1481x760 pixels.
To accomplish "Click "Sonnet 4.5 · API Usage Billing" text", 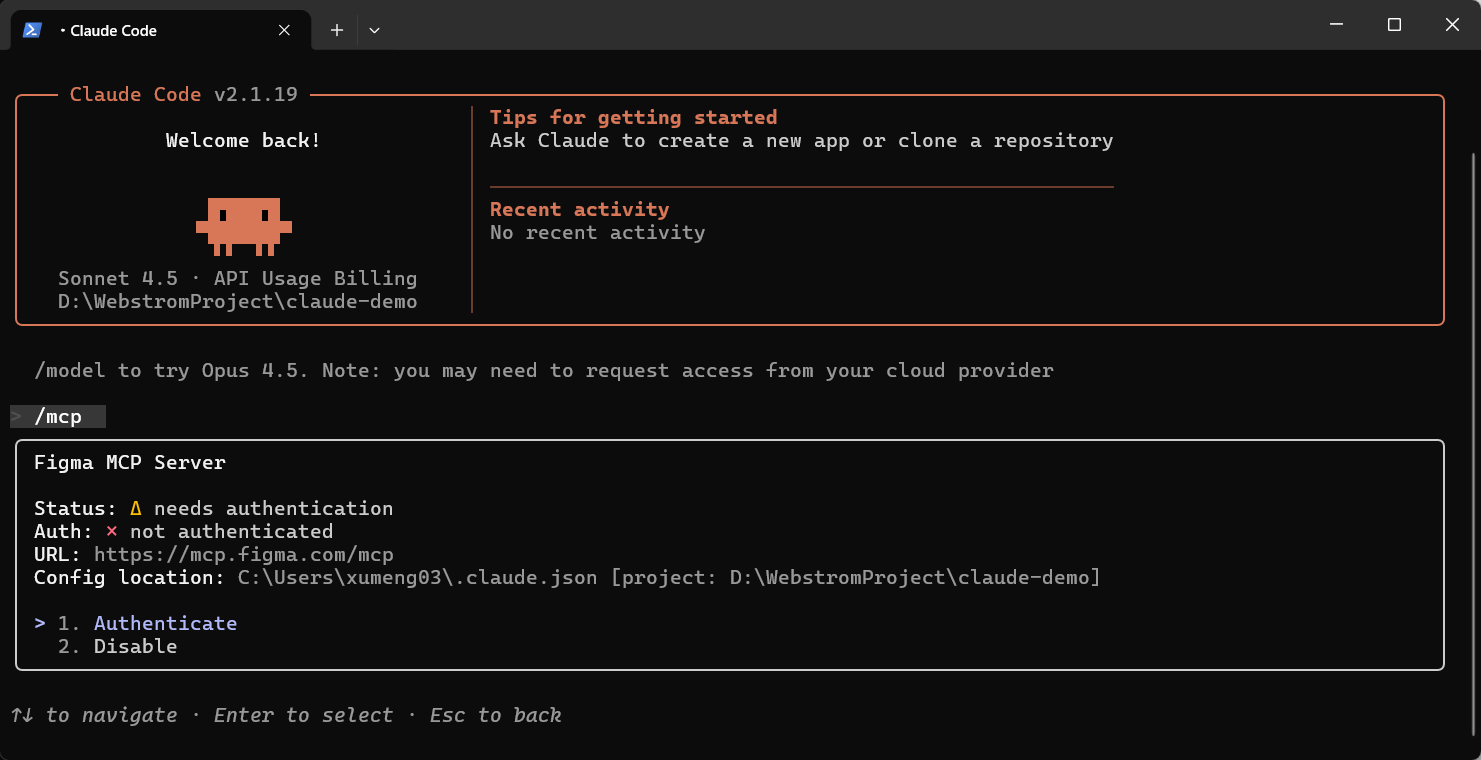I will (x=237, y=278).
